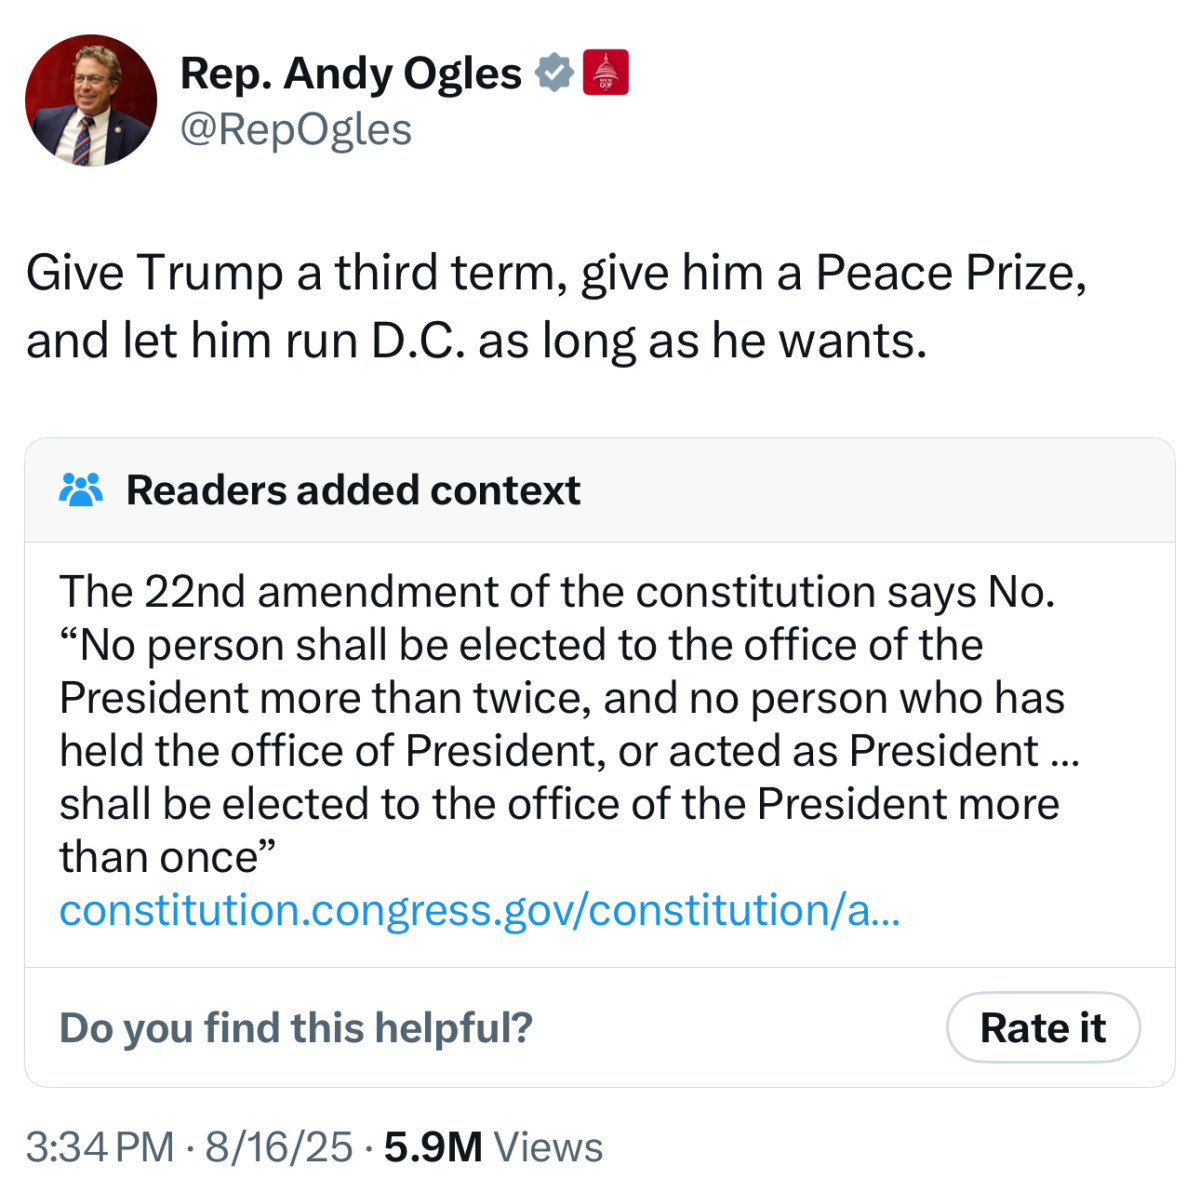Click the Views label

(549, 1147)
